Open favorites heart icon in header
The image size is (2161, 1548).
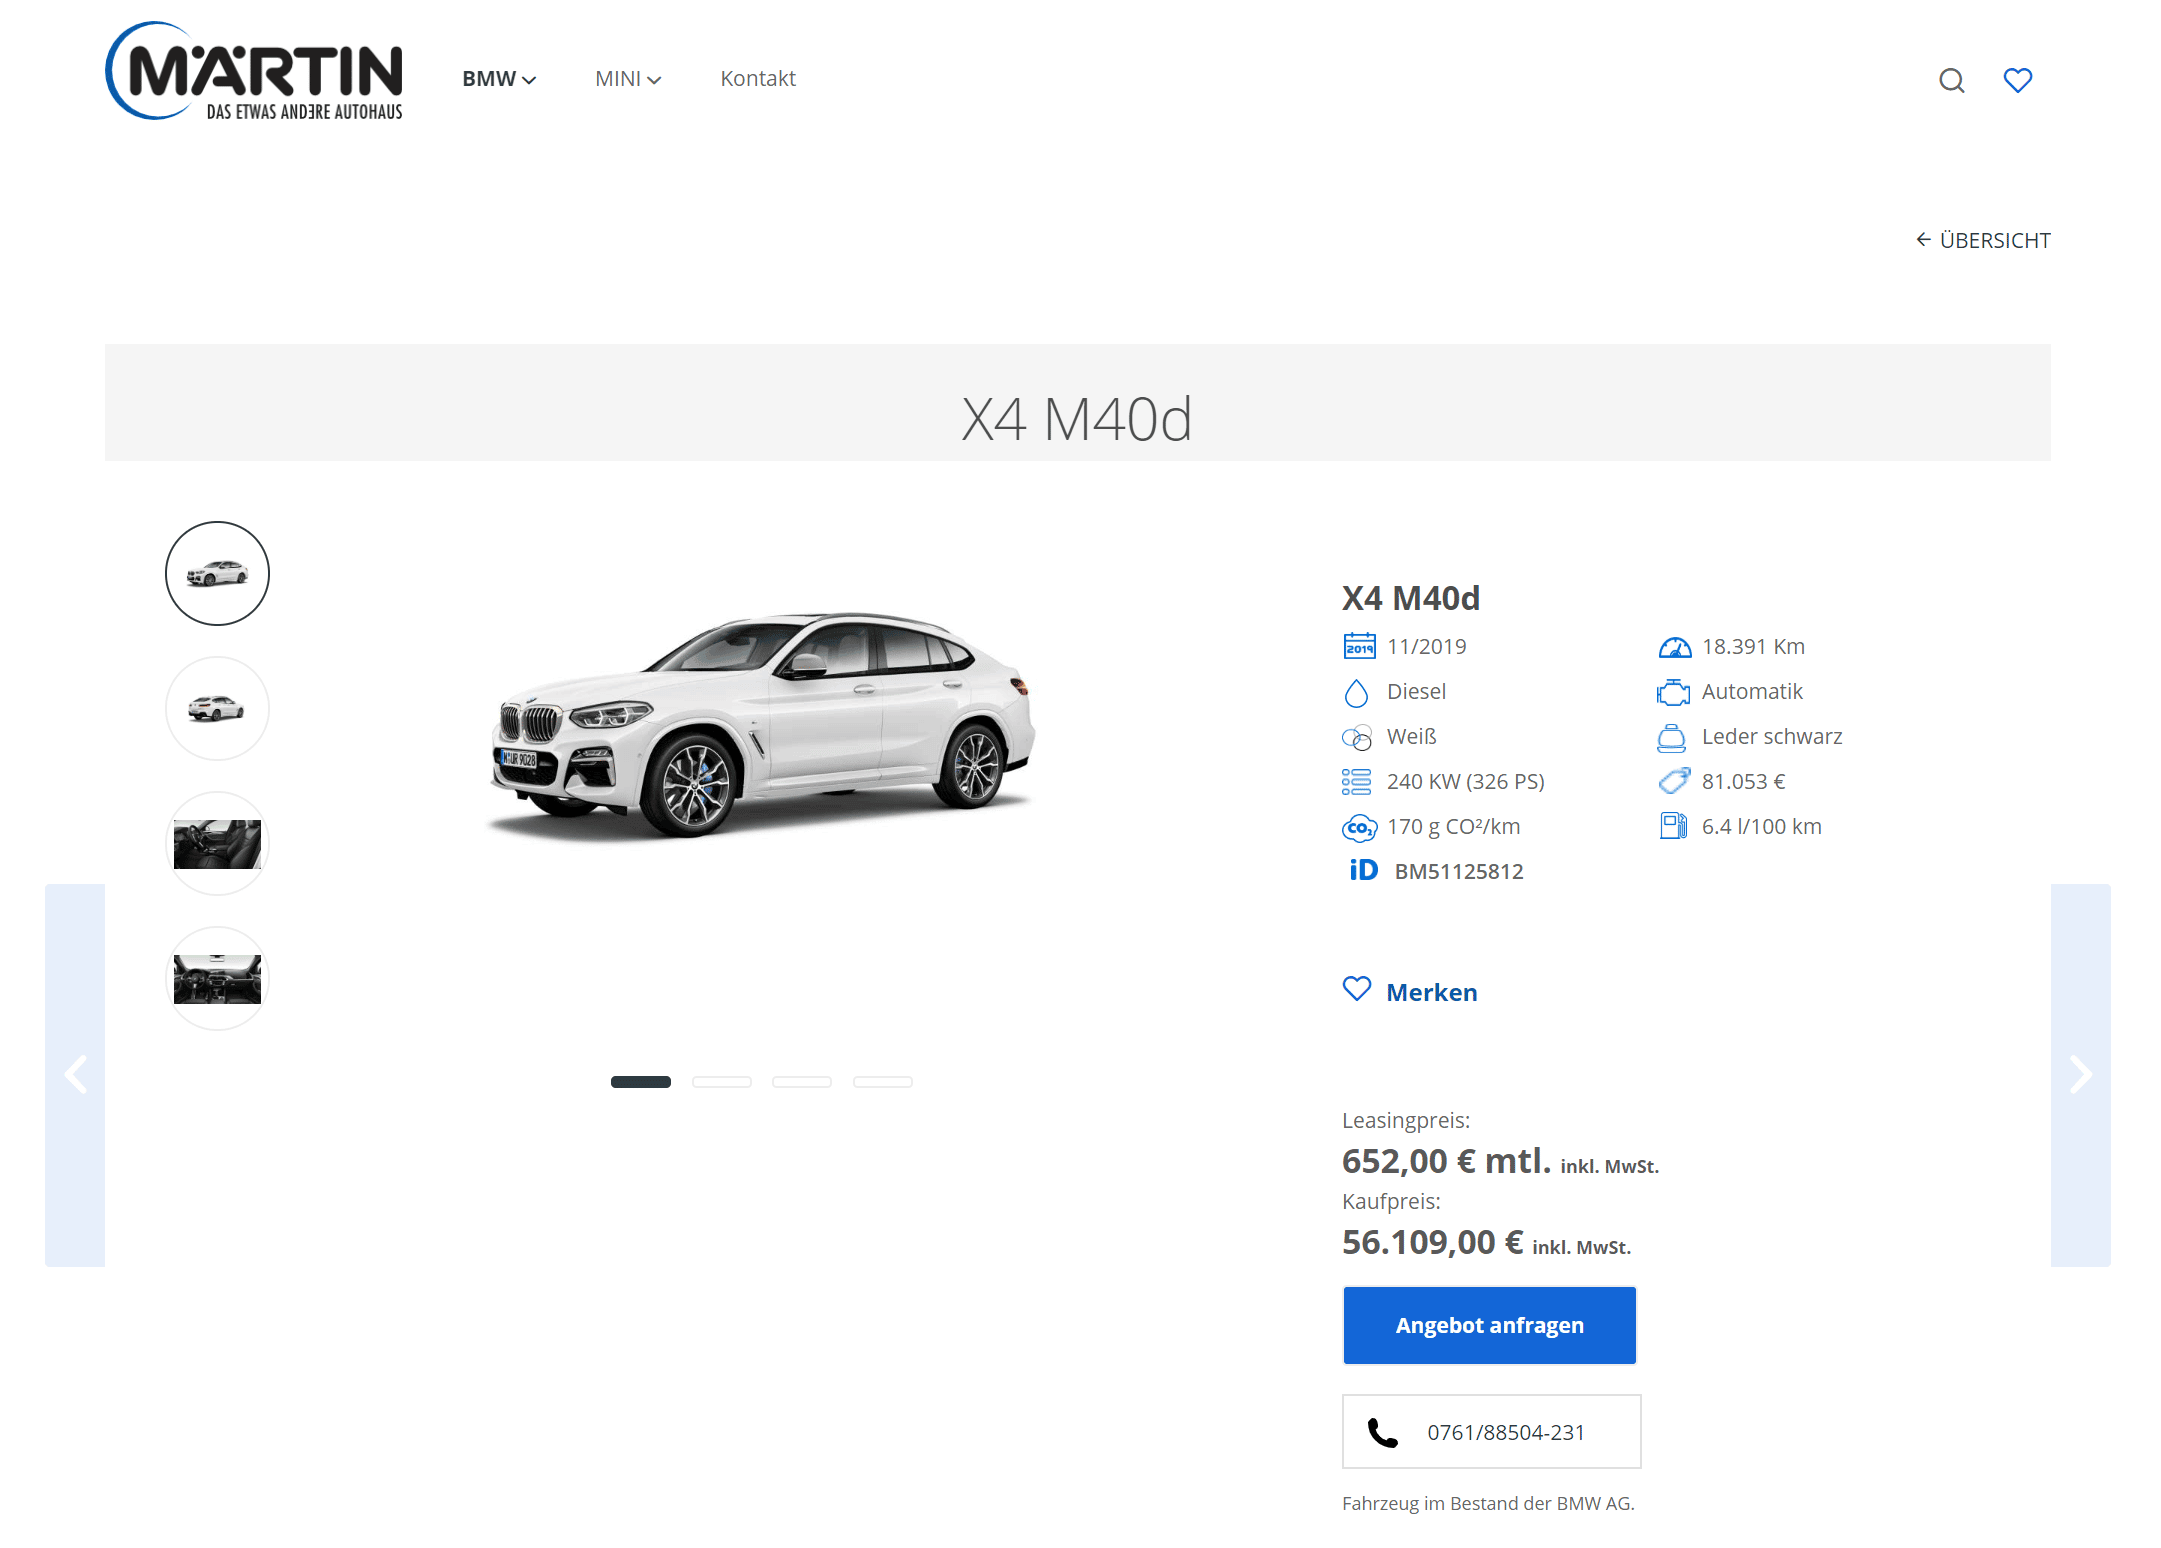coord(2017,80)
